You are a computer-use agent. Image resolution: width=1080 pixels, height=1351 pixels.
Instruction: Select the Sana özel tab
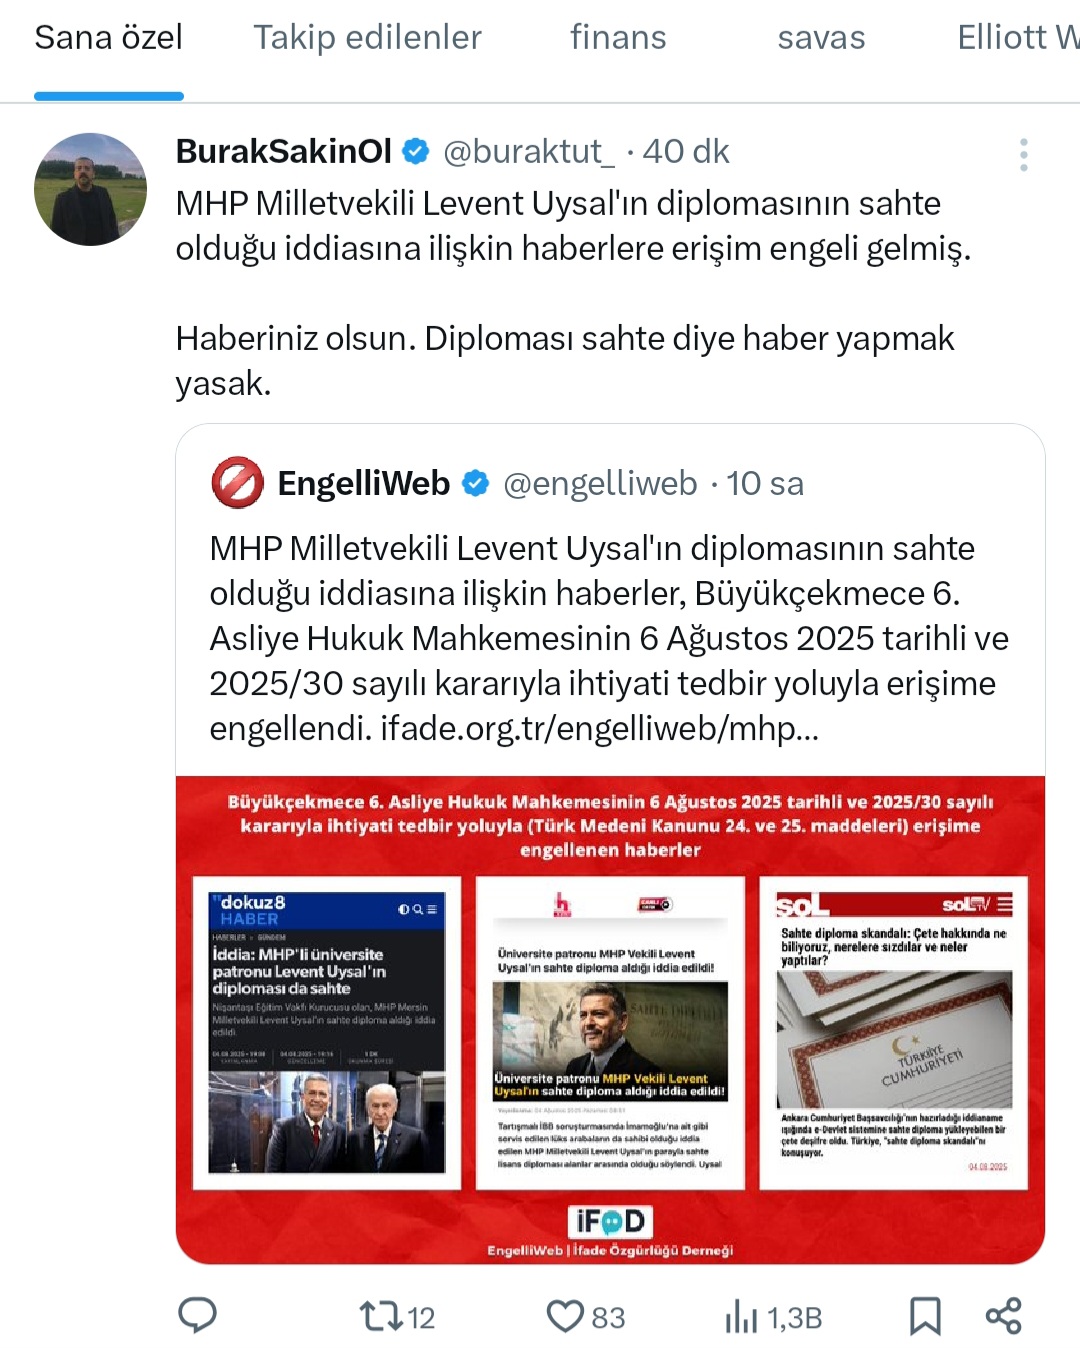(108, 38)
